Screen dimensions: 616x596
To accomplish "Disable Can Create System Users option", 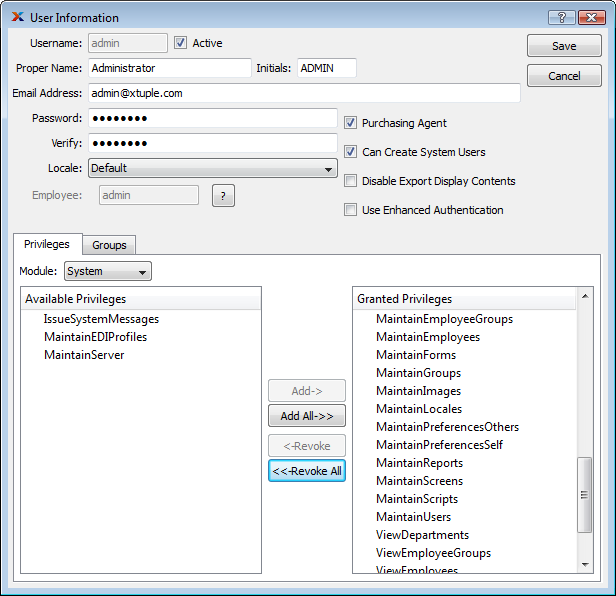I will coord(351,152).
